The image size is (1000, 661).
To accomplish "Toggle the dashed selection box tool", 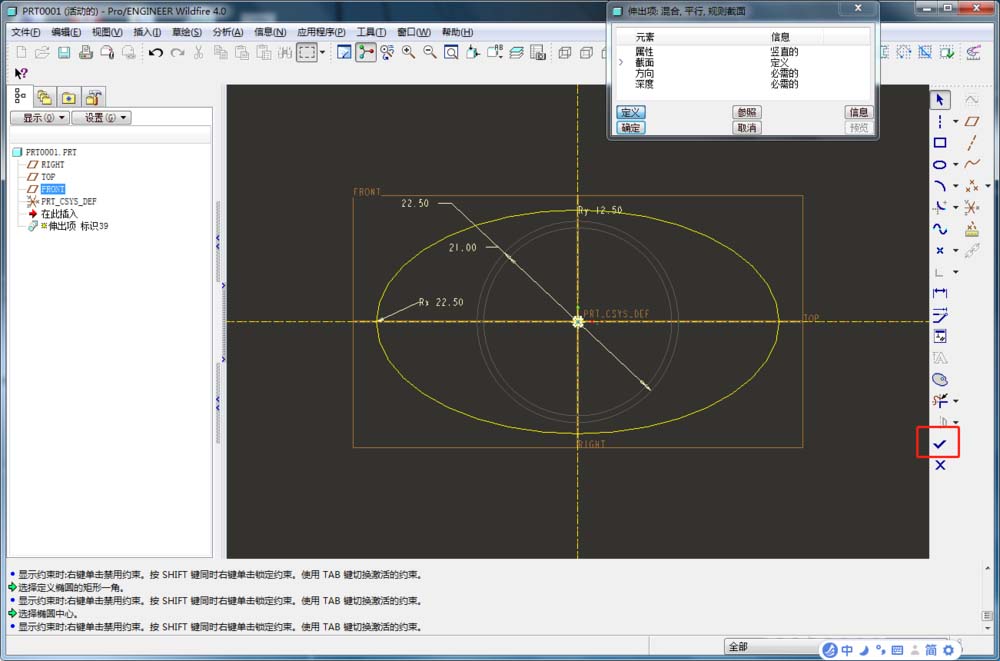I will pyautogui.click(x=307, y=52).
